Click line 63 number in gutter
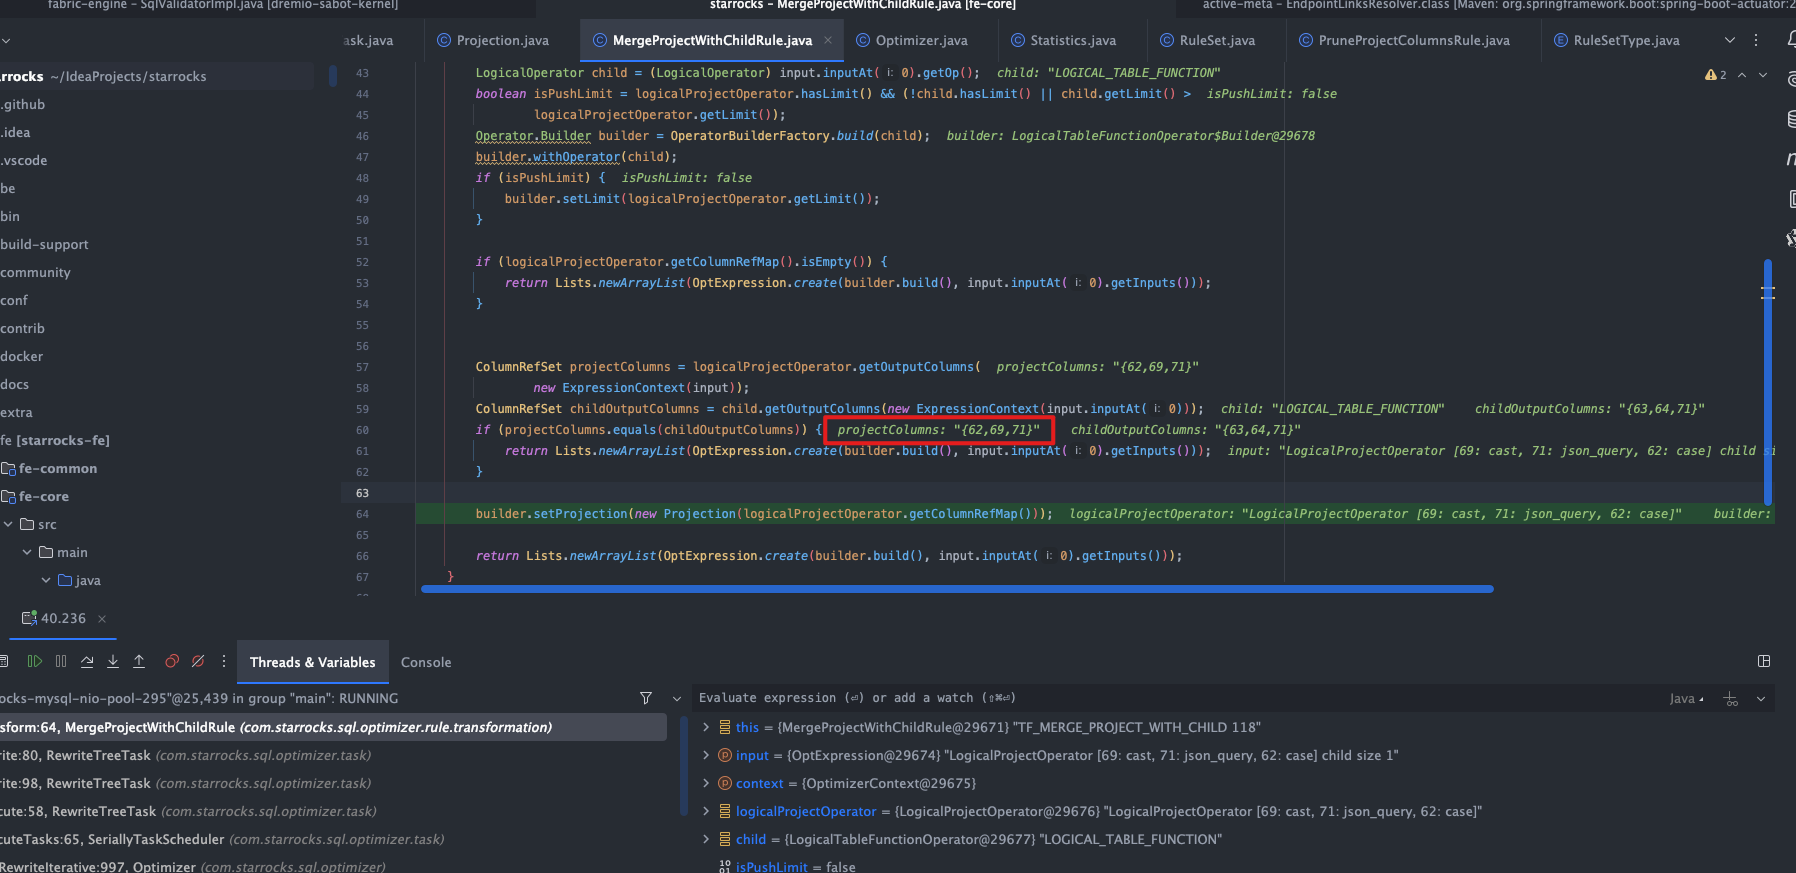Image resolution: width=1796 pixels, height=873 pixels. [x=362, y=493]
